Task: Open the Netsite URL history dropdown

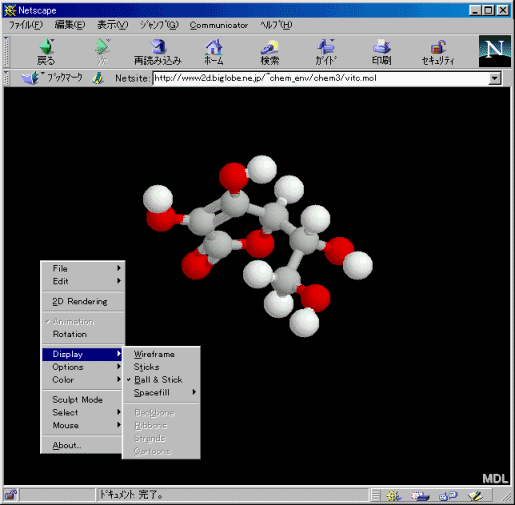Action: 495,78
